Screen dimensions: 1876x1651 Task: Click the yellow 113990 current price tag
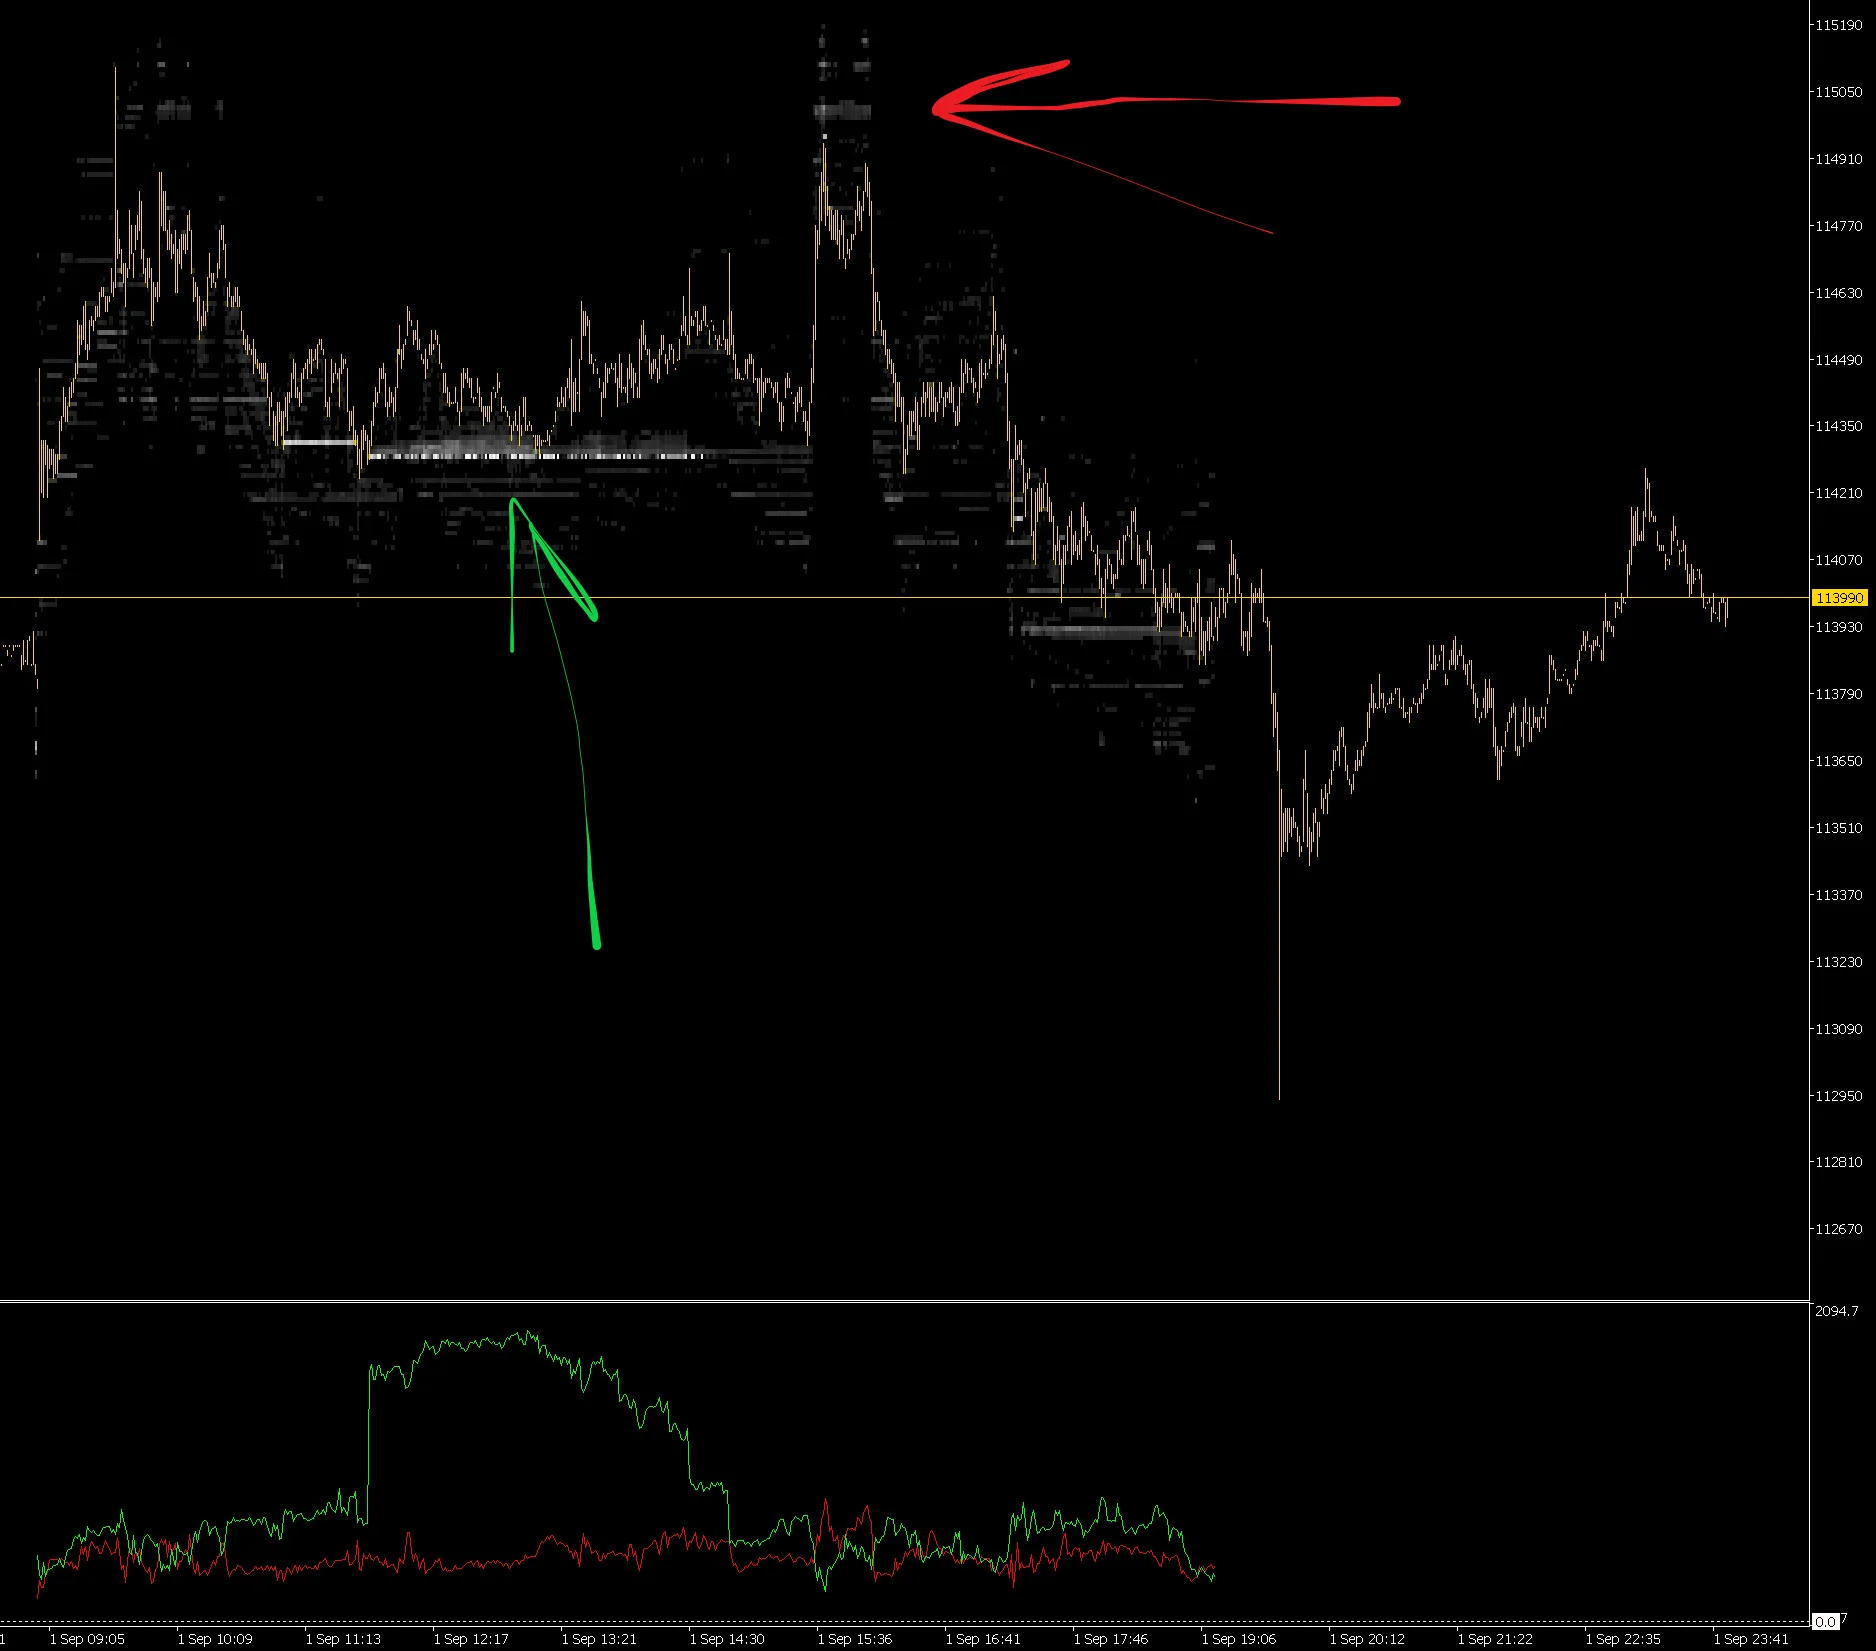[x=1839, y=598]
